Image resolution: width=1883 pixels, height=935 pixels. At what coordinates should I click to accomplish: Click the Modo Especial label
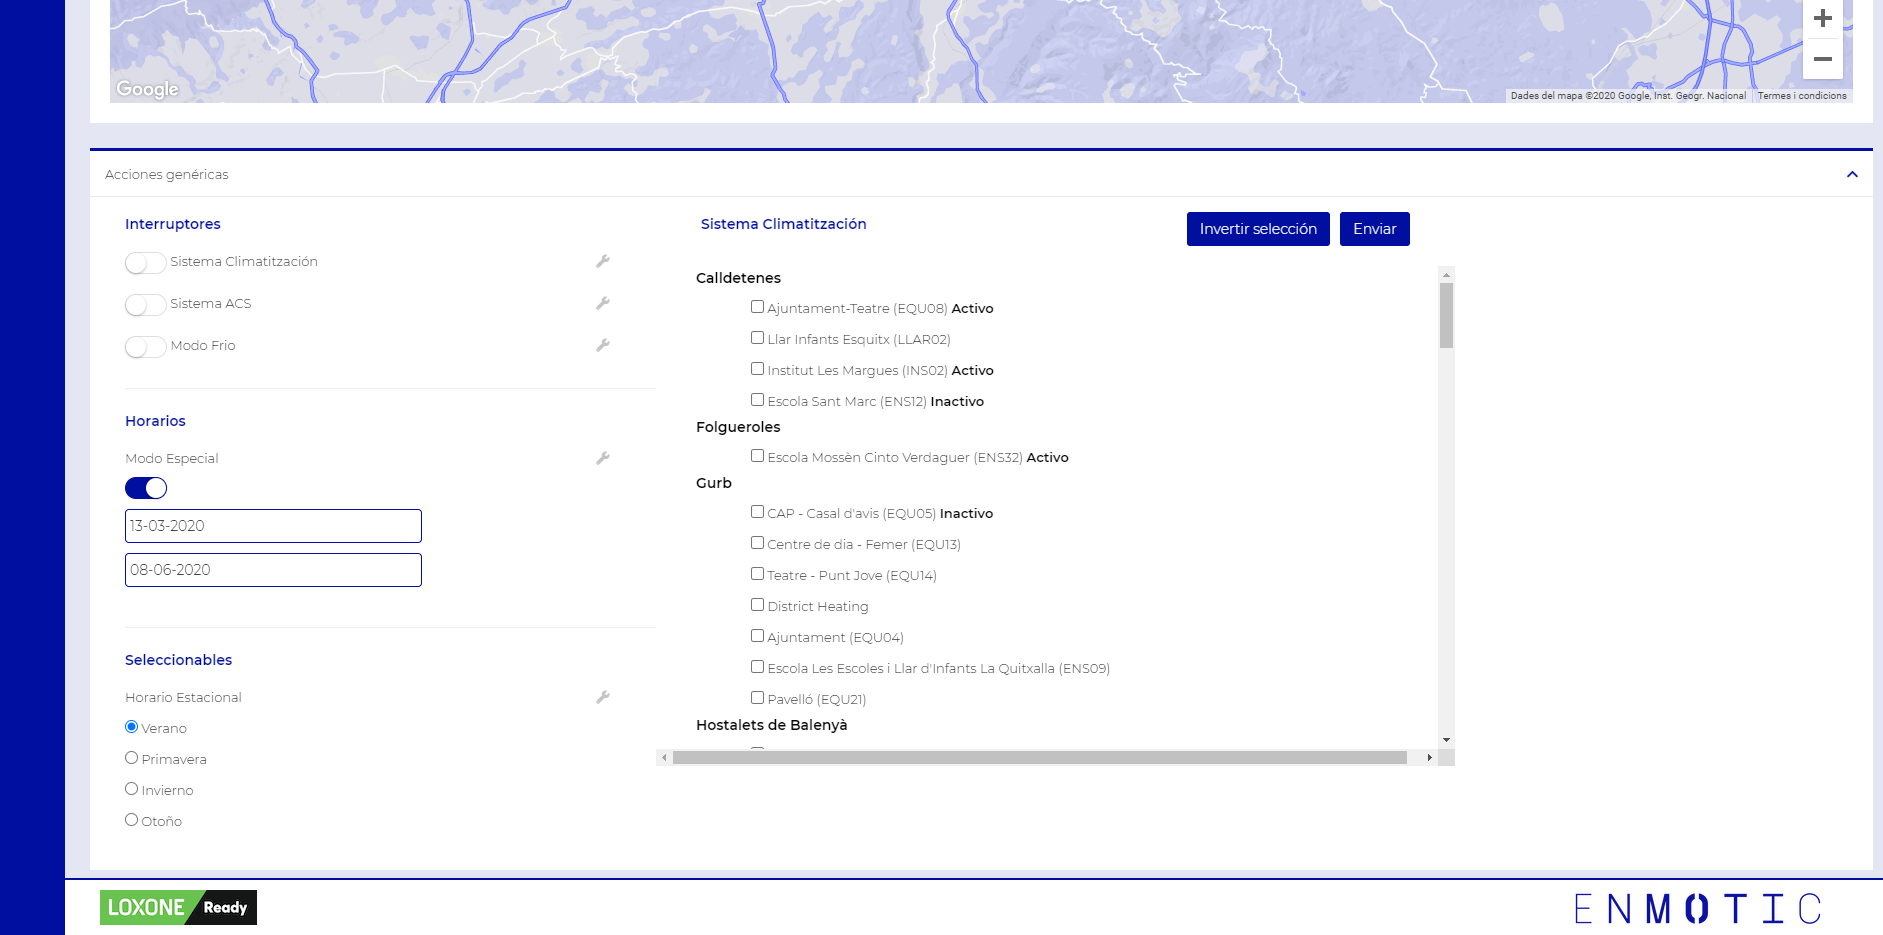point(172,458)
